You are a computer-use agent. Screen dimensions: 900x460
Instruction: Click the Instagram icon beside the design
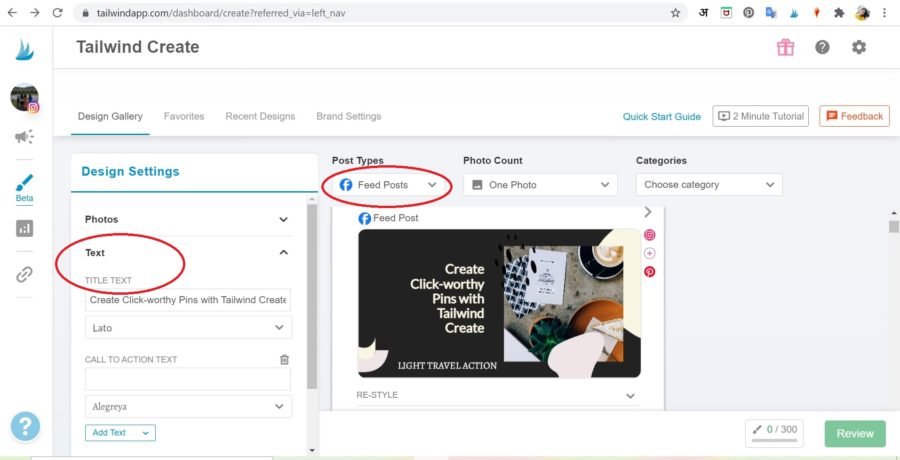[650, 235]
